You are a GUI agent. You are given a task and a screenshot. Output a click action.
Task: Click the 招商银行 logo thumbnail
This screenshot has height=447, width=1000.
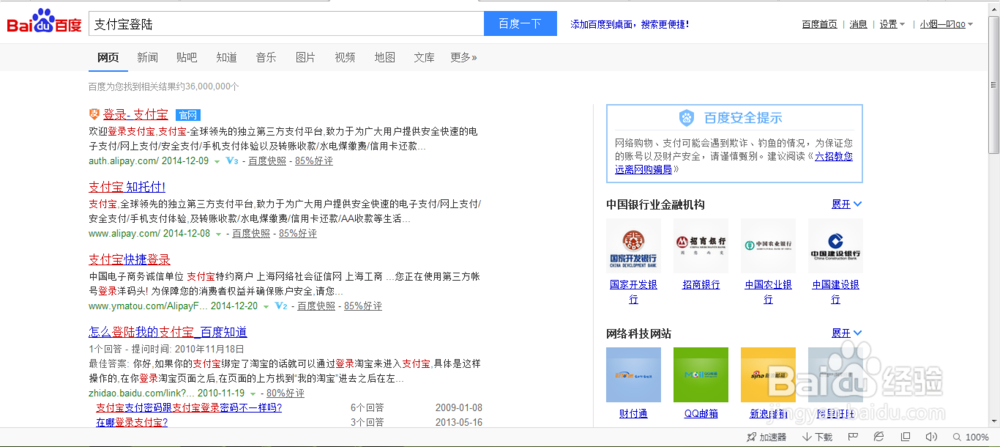tap(701, 246)
